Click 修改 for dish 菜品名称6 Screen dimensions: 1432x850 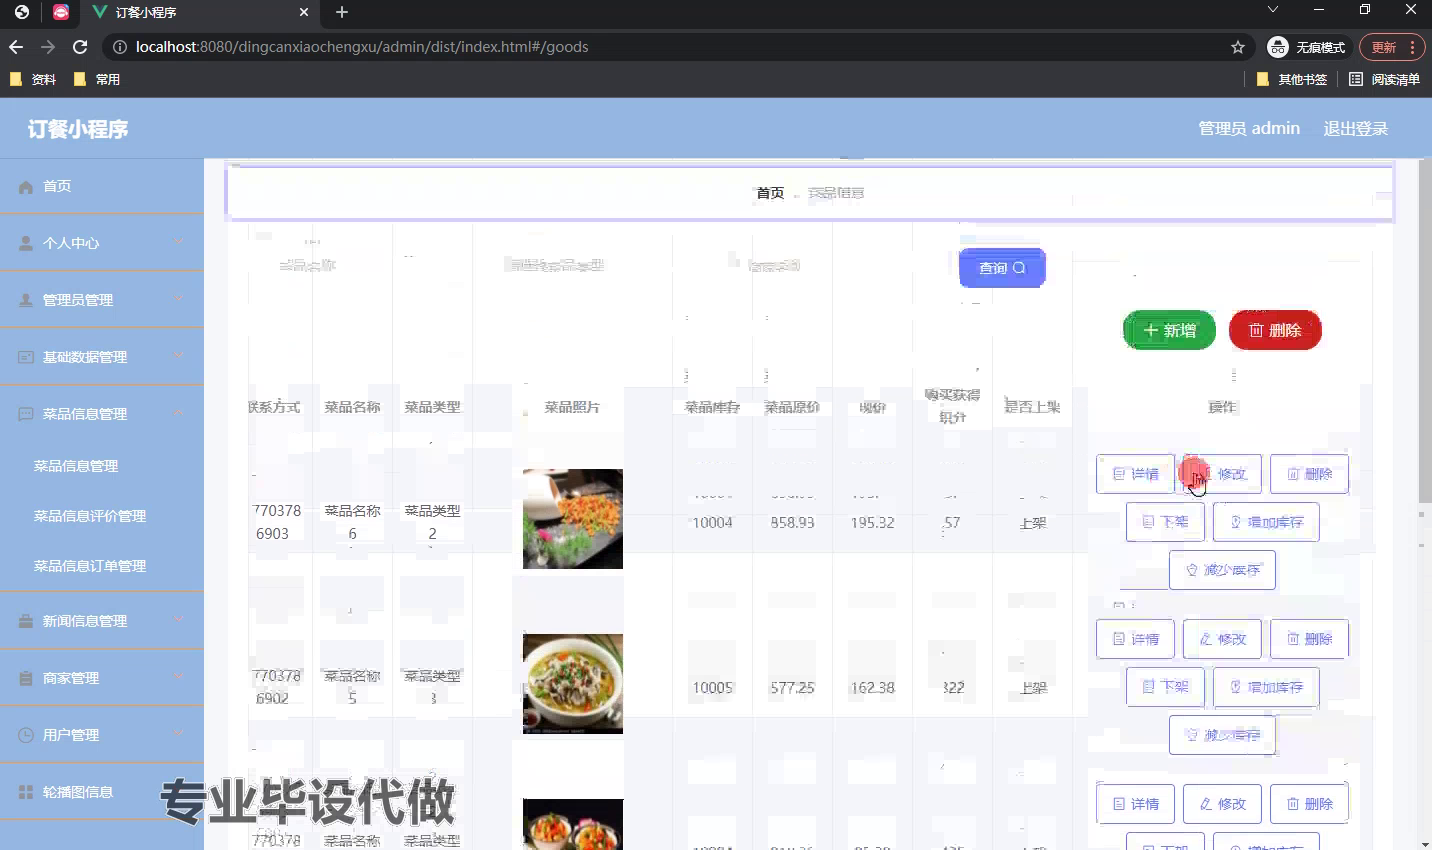point(1222,474)
